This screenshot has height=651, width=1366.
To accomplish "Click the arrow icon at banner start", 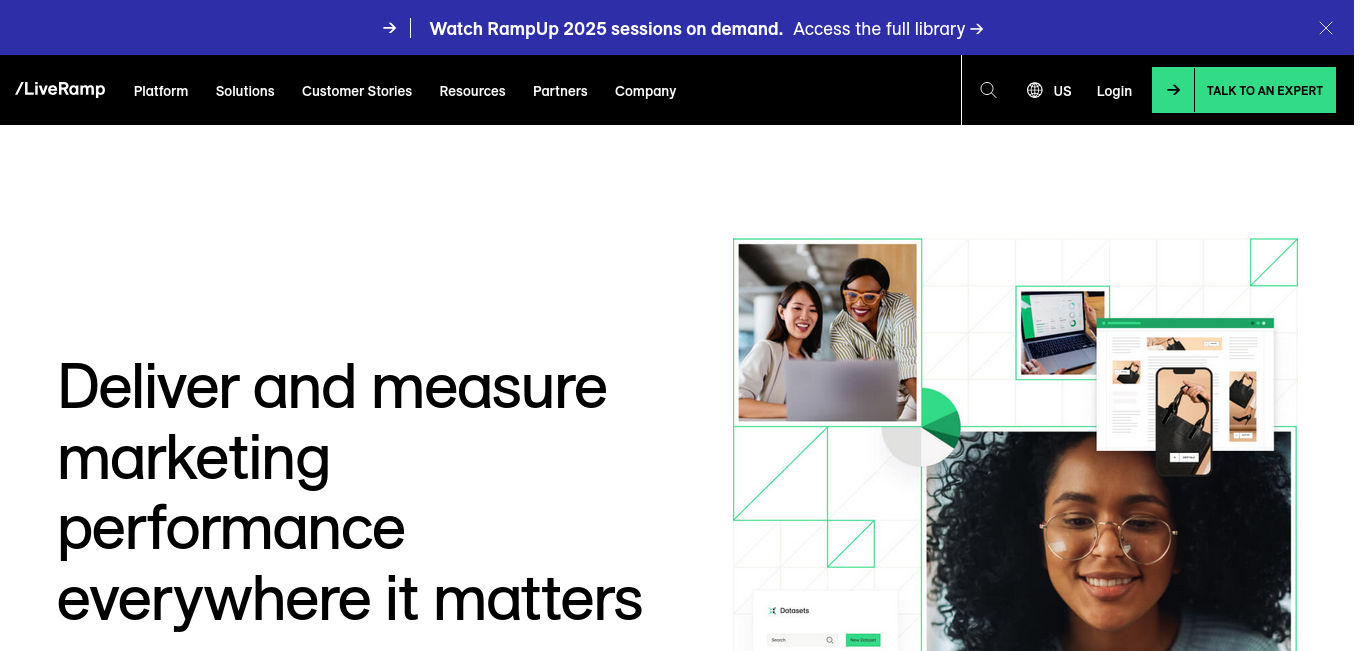I will 389,28.
